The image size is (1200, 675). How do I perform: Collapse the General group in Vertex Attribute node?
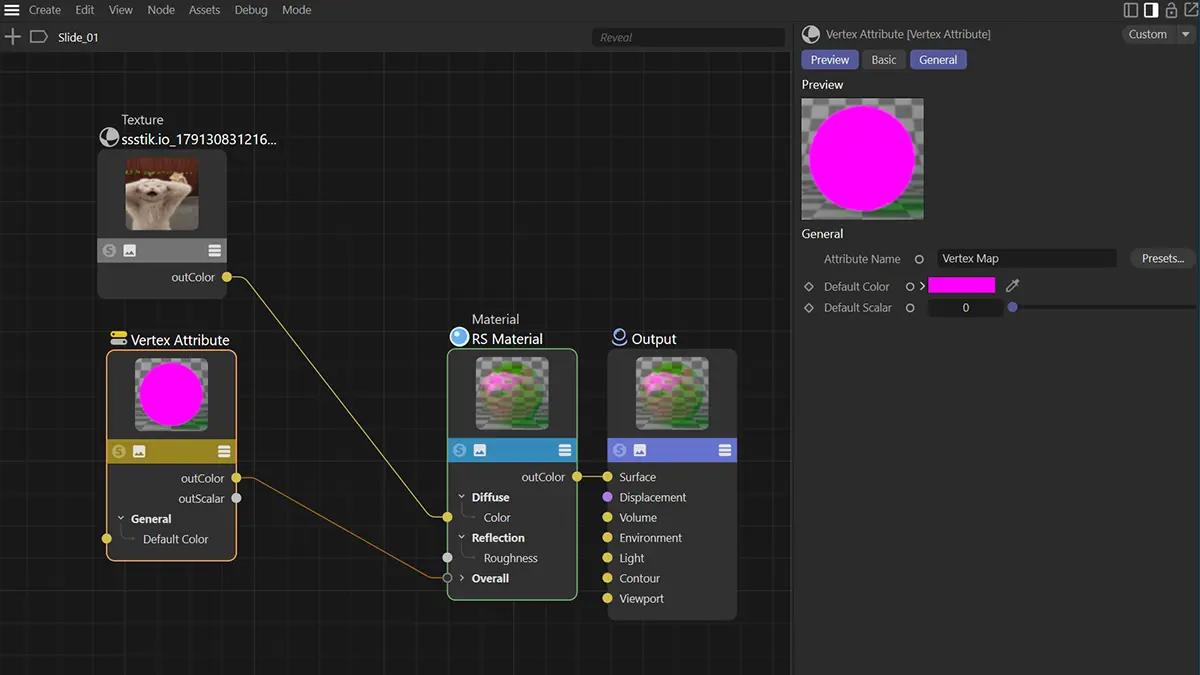(120, 519)
